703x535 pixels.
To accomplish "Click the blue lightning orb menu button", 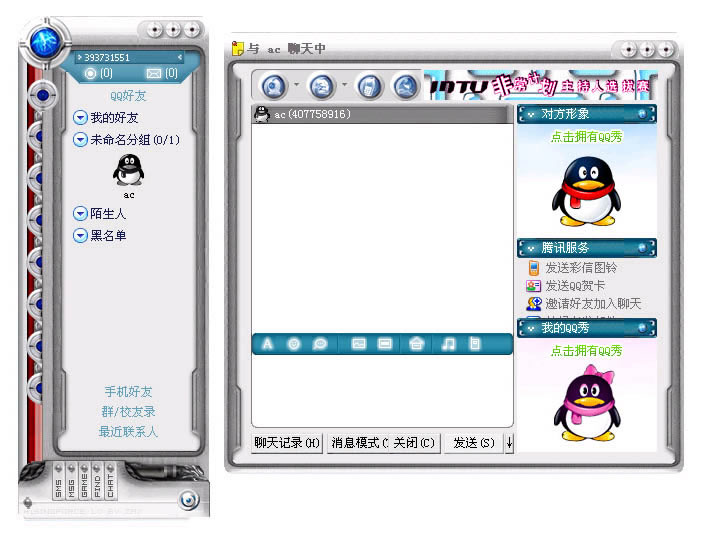I will [45, 41].
